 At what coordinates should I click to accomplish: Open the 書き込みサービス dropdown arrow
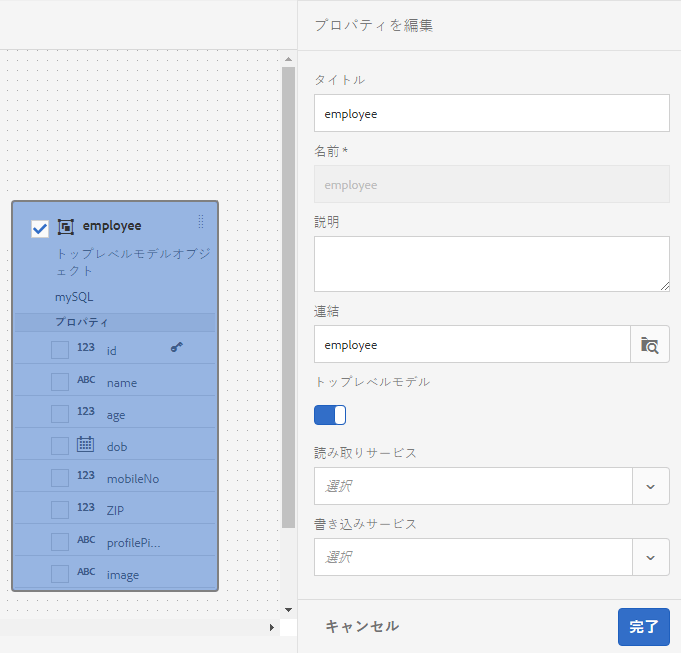point(651,557)
